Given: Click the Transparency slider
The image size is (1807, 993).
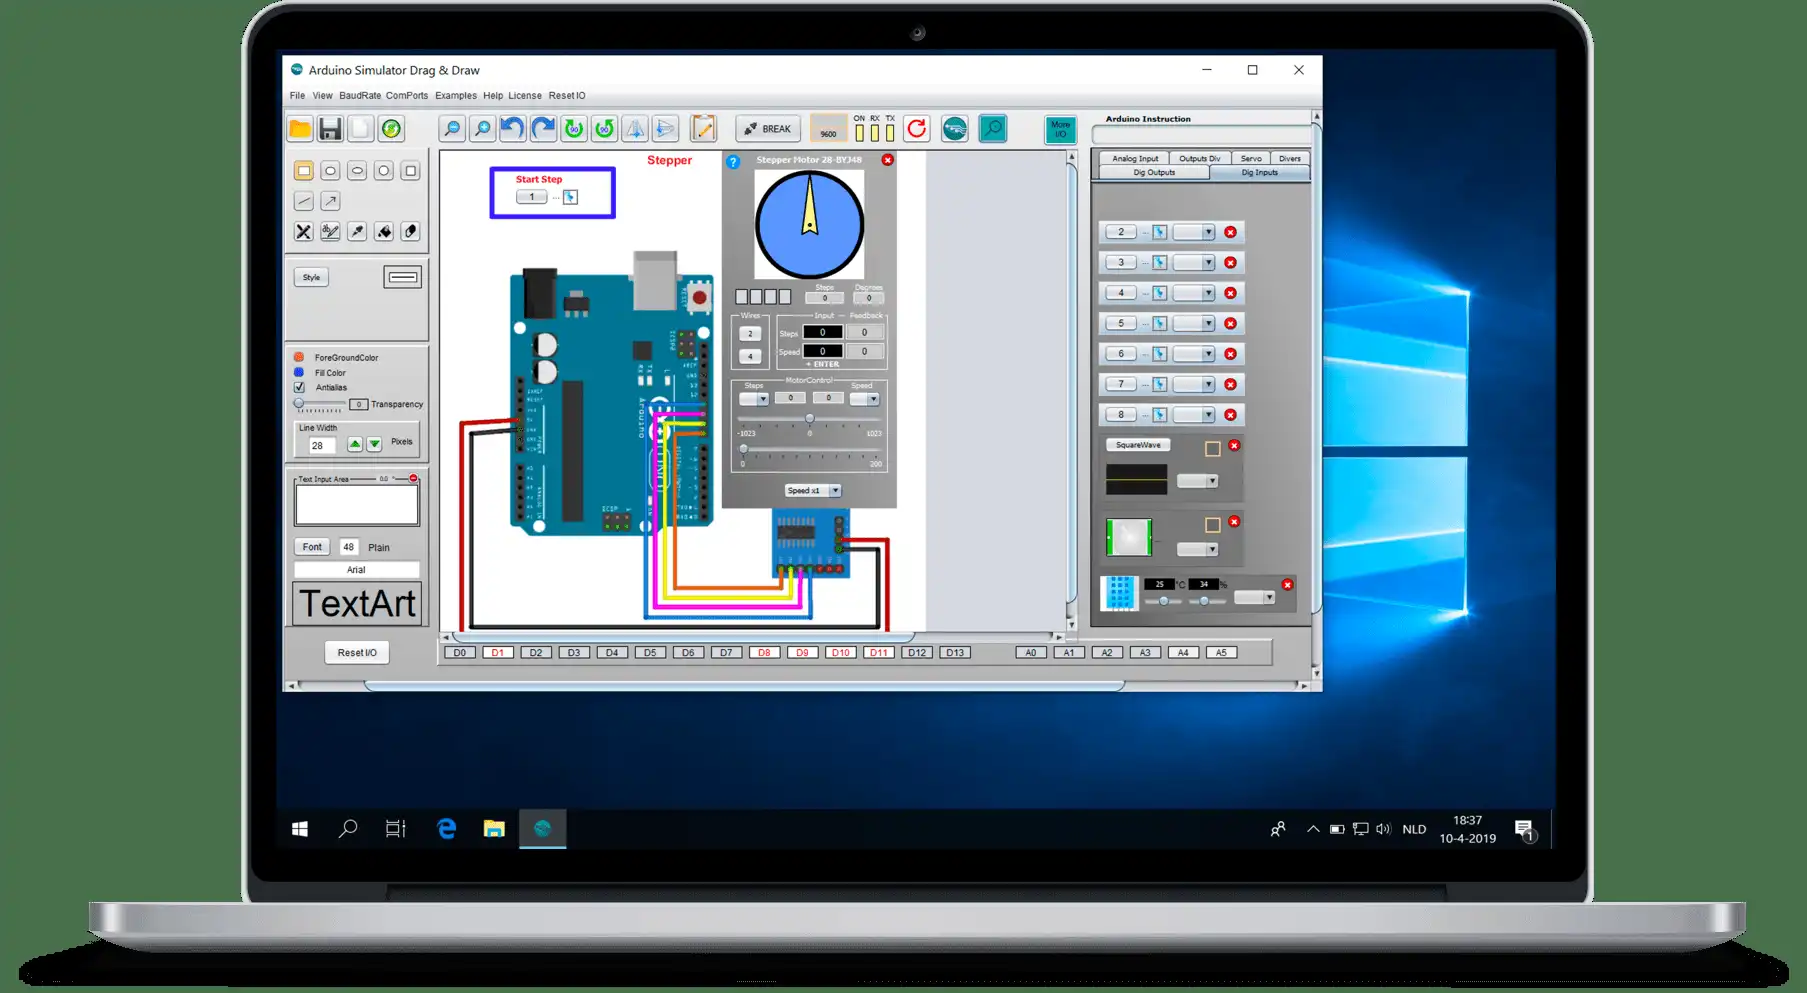Looking at the screenshot, I should pos(320,405).
